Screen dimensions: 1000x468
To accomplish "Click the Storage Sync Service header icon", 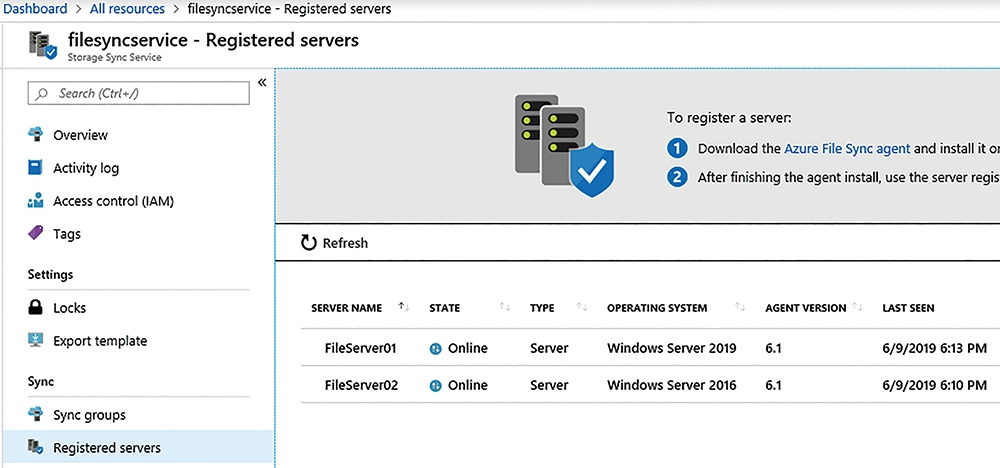I will tap(43, 46).
